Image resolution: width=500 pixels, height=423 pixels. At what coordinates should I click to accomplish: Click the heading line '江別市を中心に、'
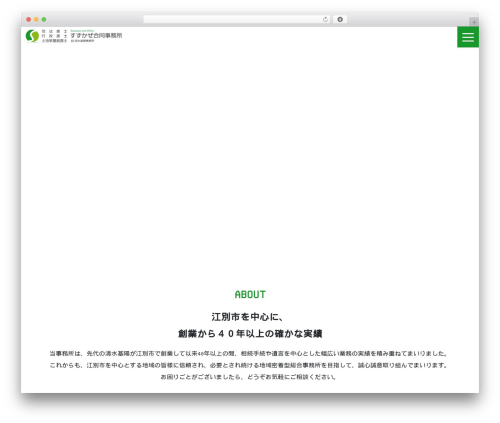pyautogui.click(x=247, y=317)
